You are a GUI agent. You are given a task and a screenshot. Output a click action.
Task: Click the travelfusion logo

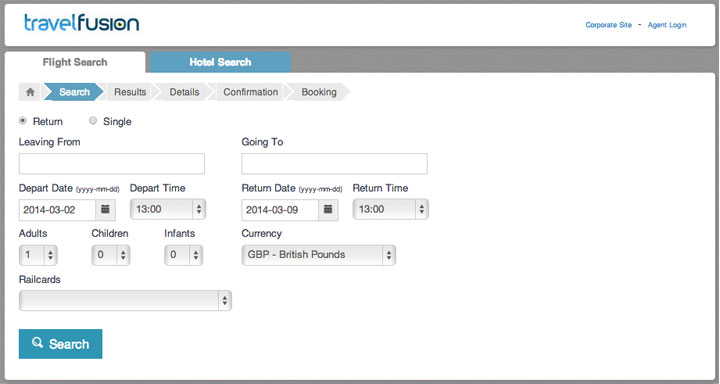82,23
